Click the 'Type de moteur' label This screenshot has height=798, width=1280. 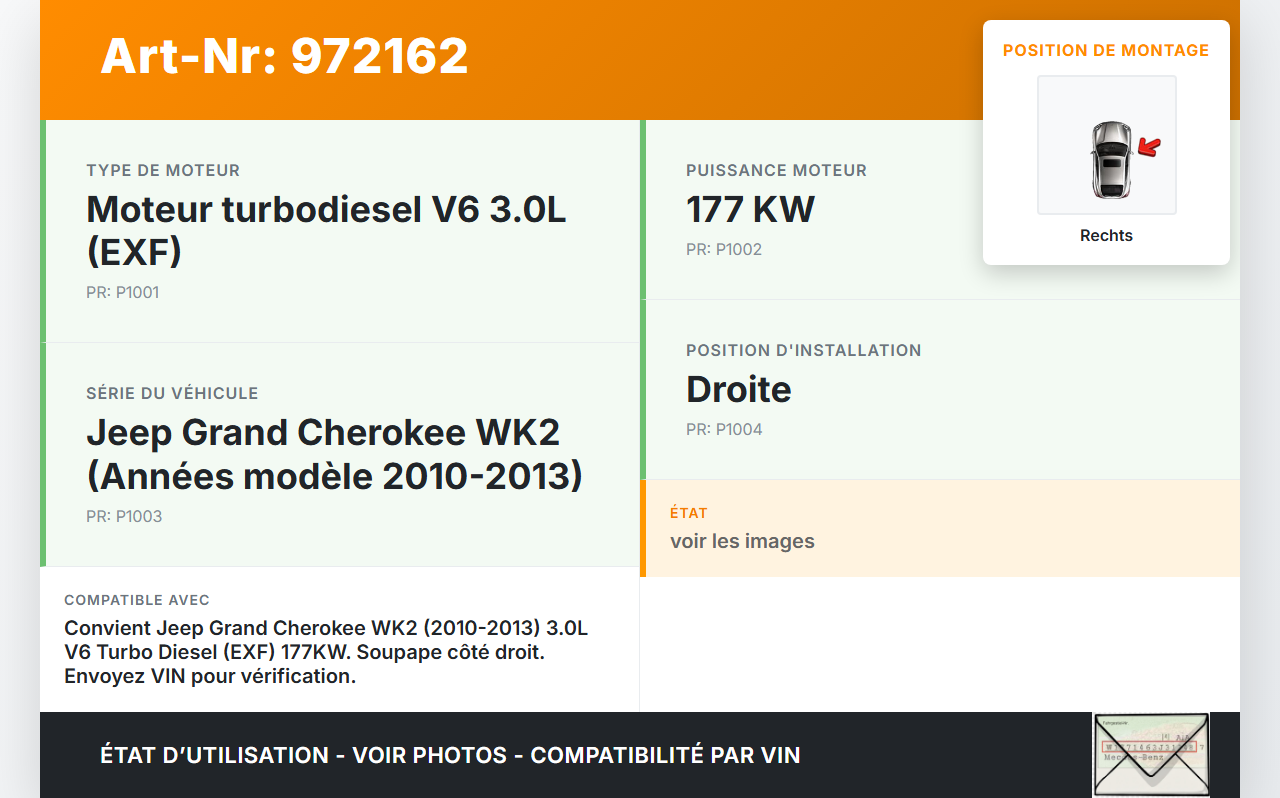click(x=163, y=171)
